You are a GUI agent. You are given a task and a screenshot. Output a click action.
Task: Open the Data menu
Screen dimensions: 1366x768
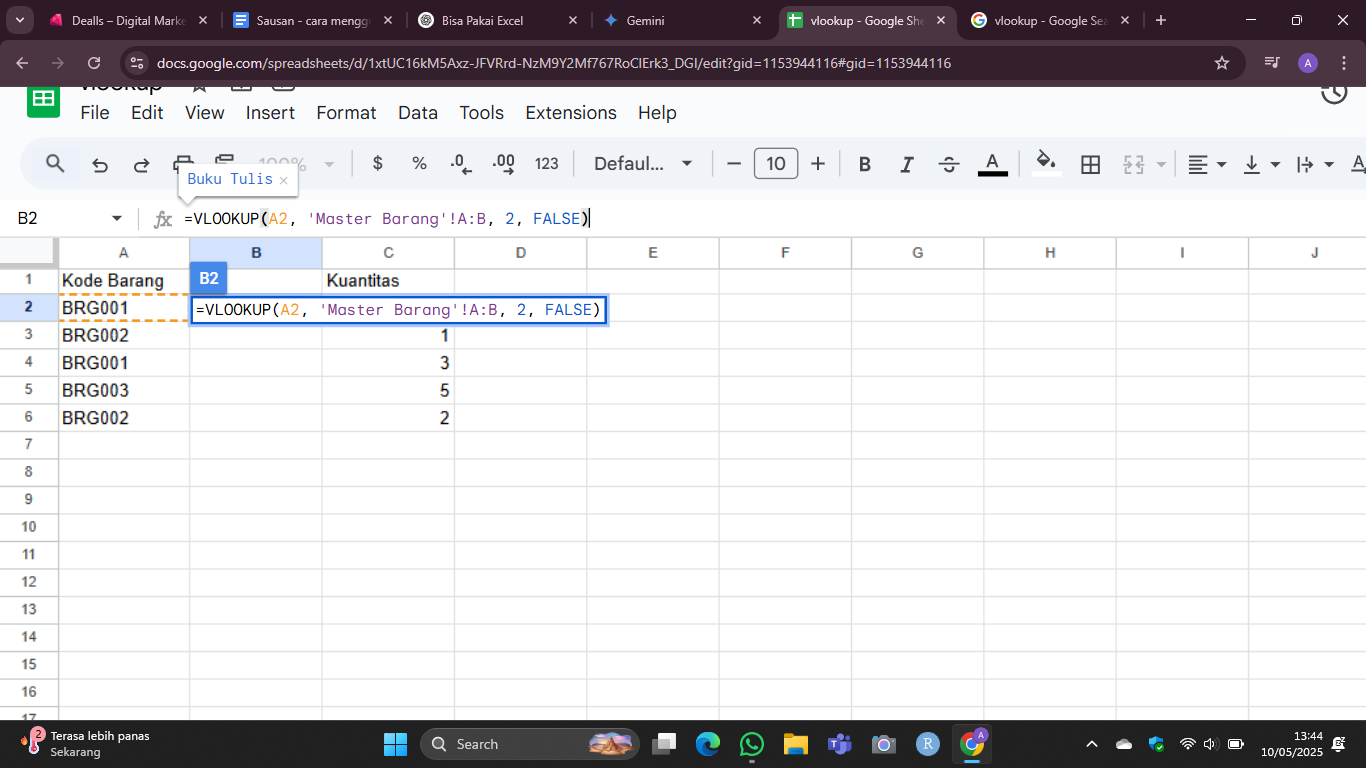(x=418, y=113)
